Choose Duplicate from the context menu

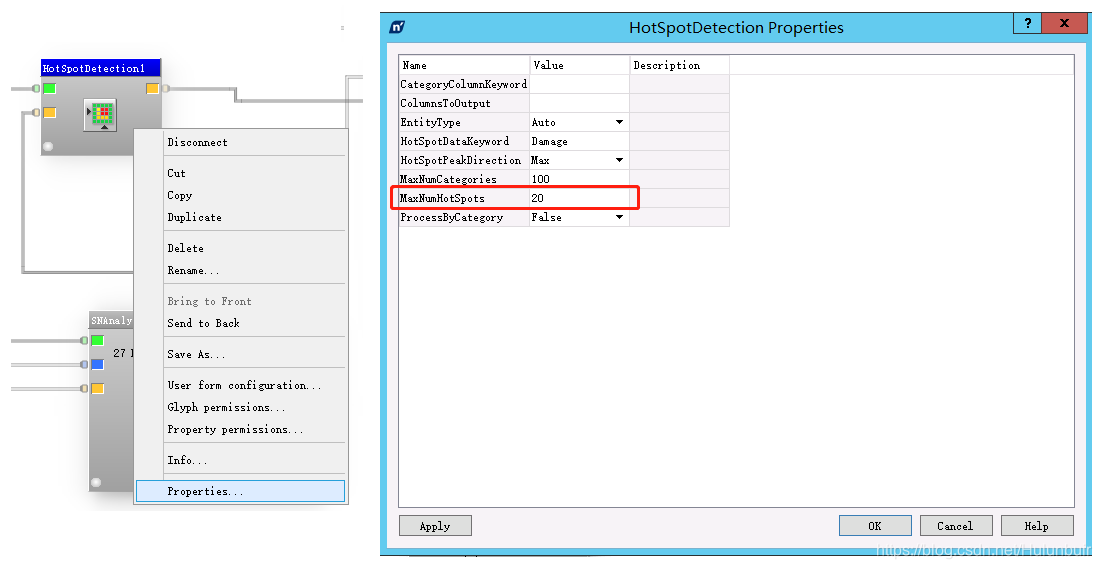195,218
